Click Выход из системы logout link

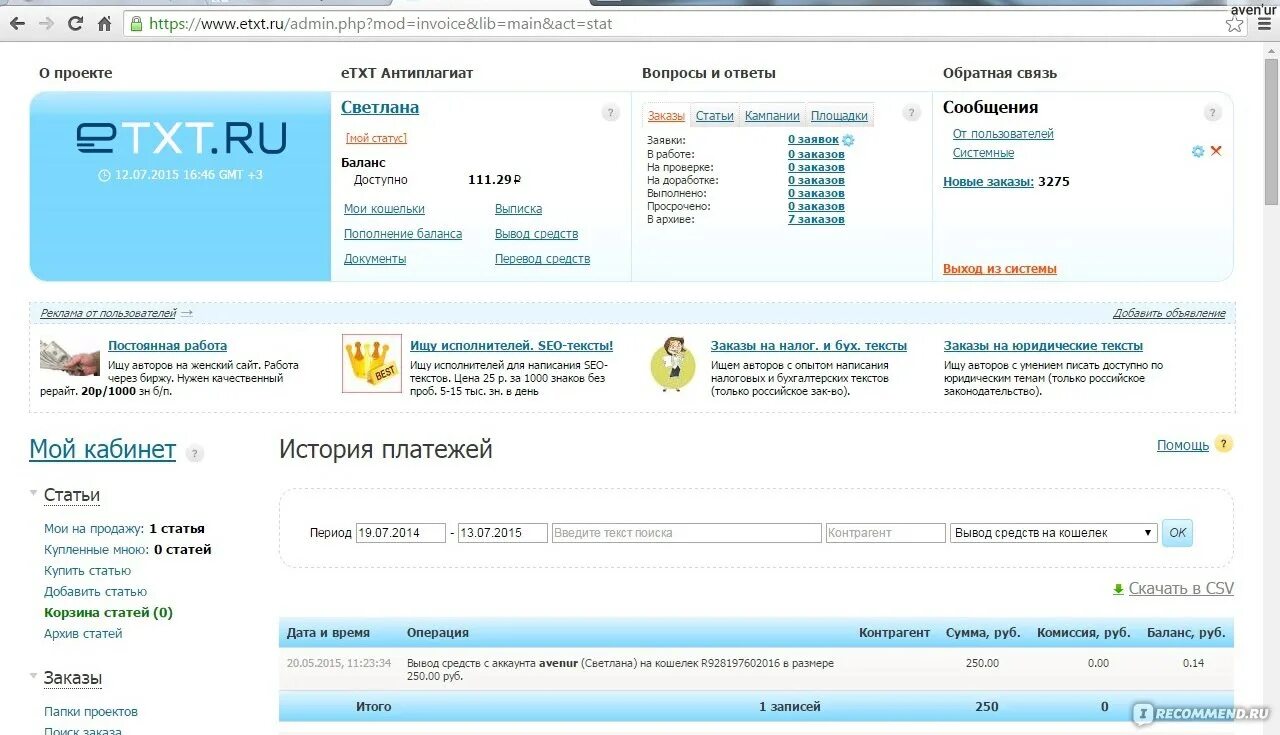1000,269
